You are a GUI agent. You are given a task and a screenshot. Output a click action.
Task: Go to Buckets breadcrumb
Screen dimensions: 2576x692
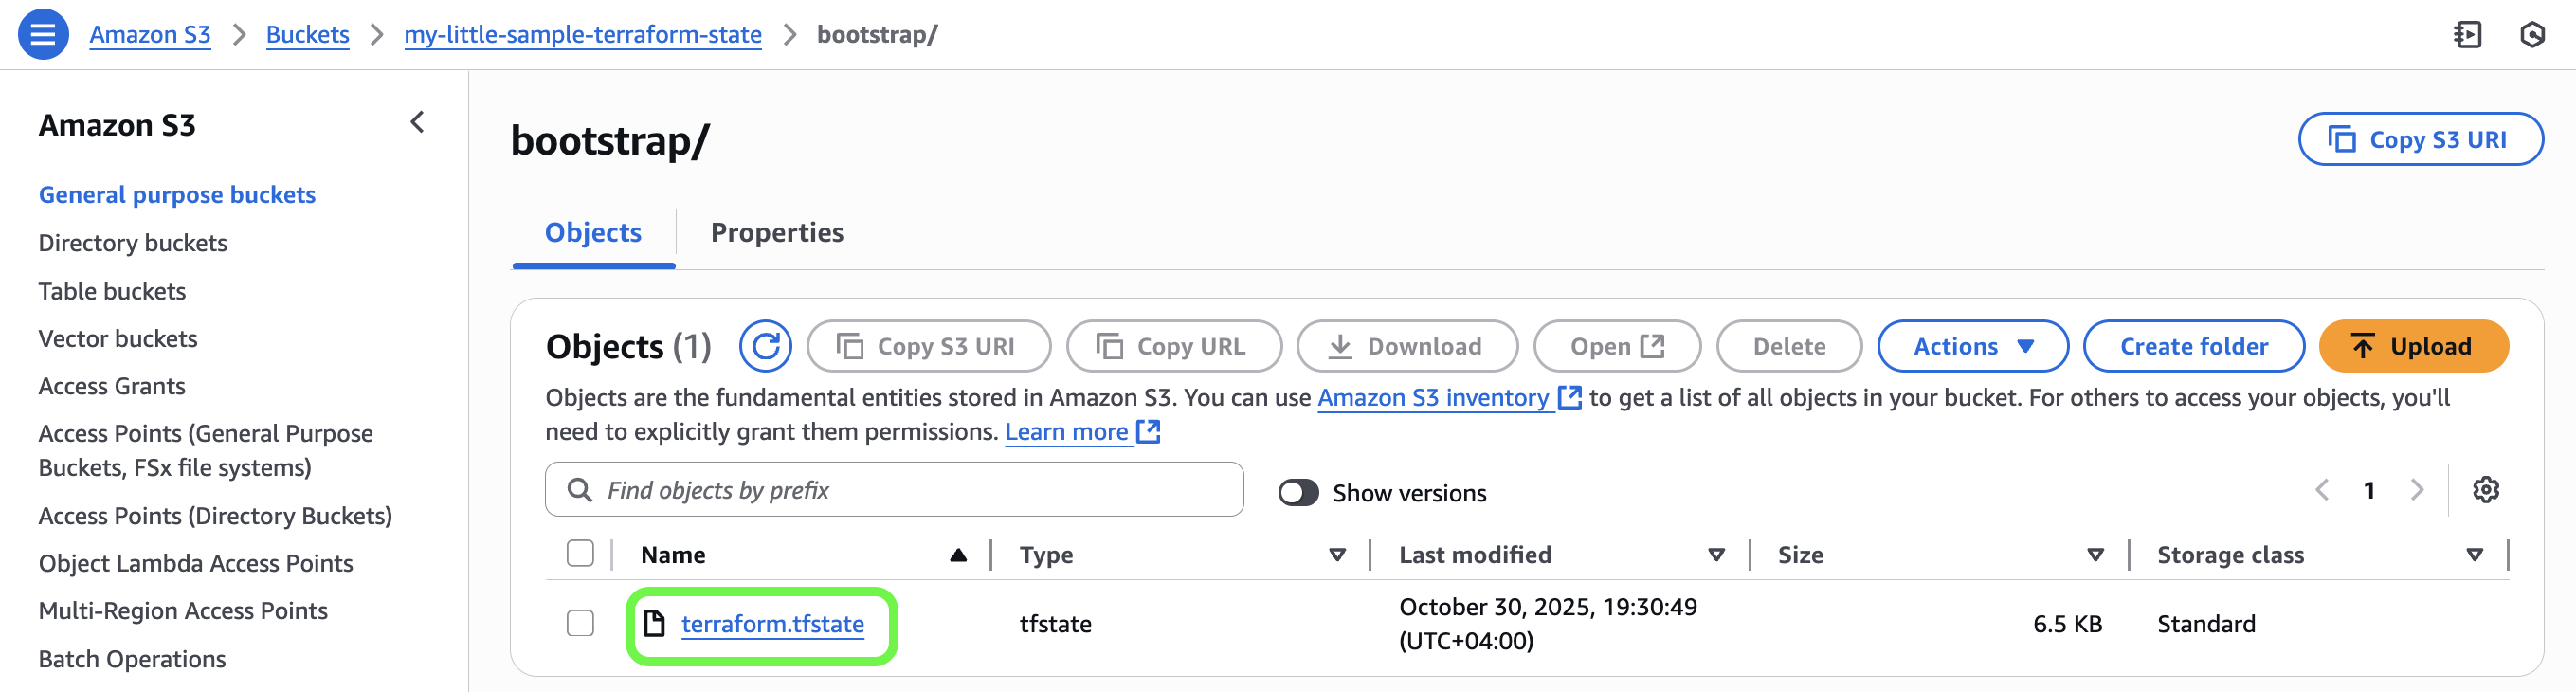[x=307, y=35]
